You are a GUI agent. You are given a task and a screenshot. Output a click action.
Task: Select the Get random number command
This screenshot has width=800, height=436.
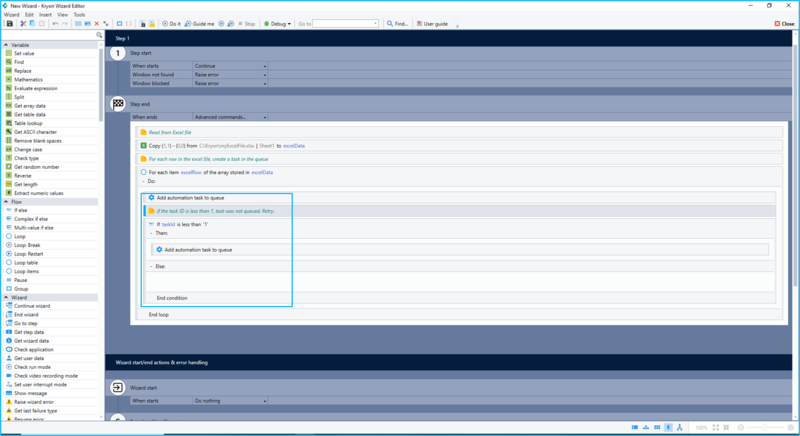(8, 167)
